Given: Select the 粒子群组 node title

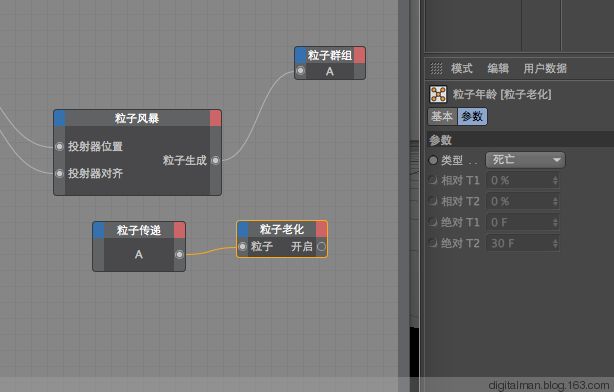Looking at the screenshot, I should point(330,55).
